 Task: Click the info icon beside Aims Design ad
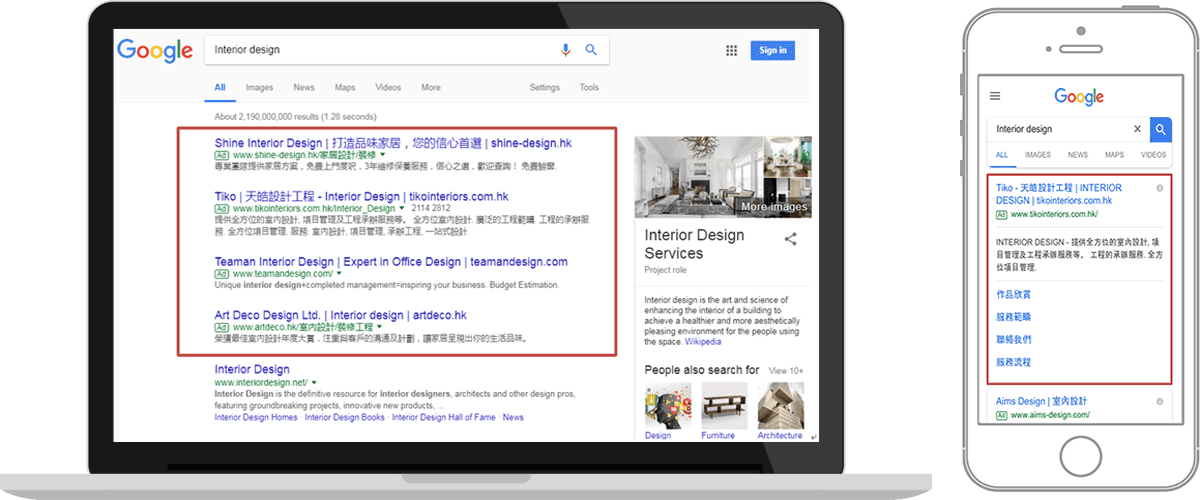(x=1159, y=401)
